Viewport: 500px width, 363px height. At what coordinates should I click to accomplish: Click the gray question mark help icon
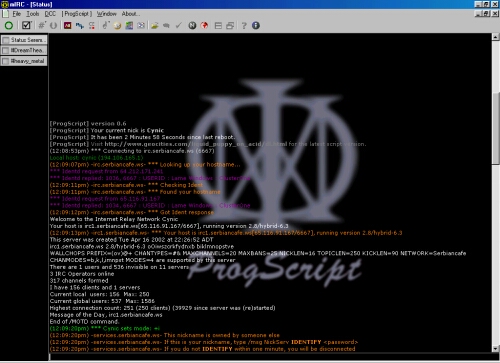pos(244,25)
